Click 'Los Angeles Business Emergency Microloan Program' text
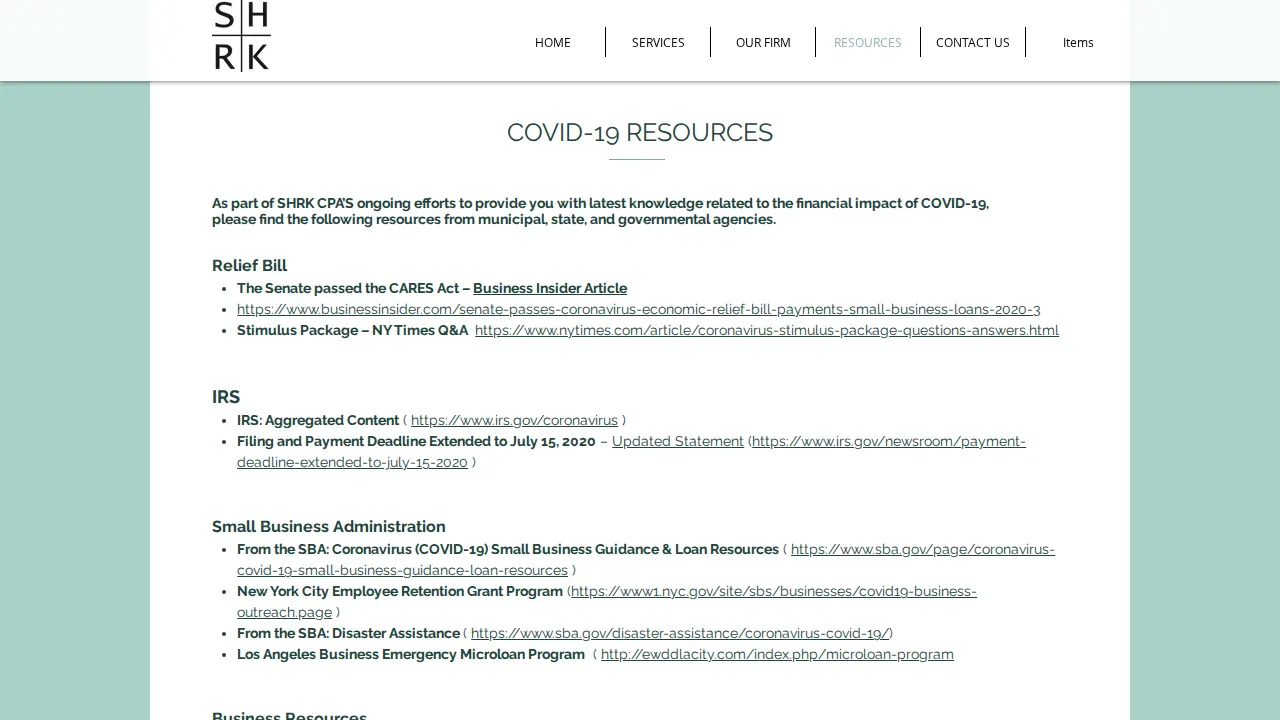Screen dimensions: 1280x720 [x=411, y=654]
